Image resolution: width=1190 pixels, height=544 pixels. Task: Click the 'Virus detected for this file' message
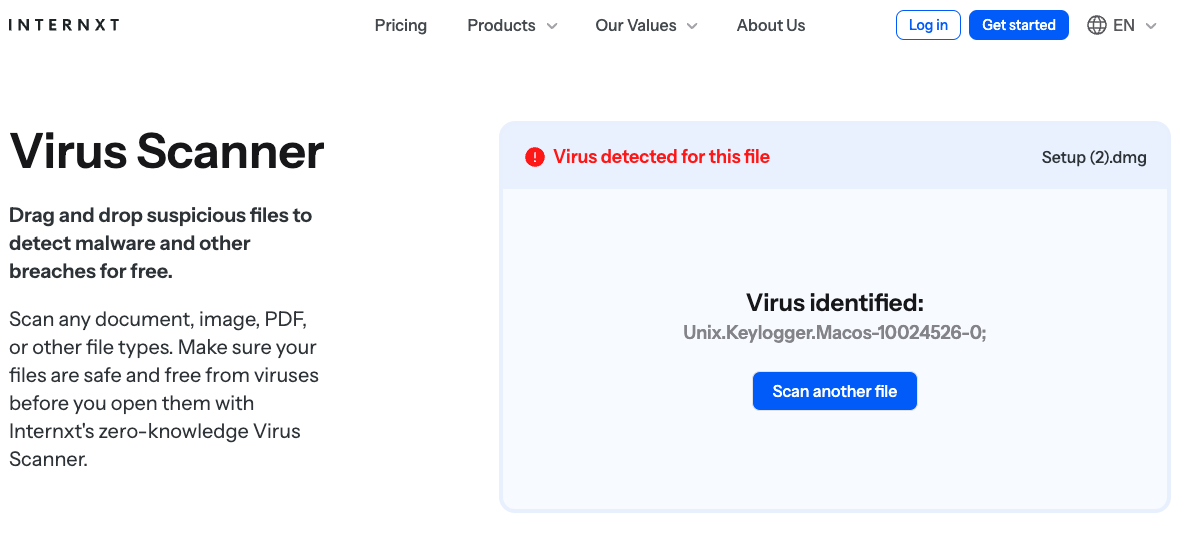point(661,157)
